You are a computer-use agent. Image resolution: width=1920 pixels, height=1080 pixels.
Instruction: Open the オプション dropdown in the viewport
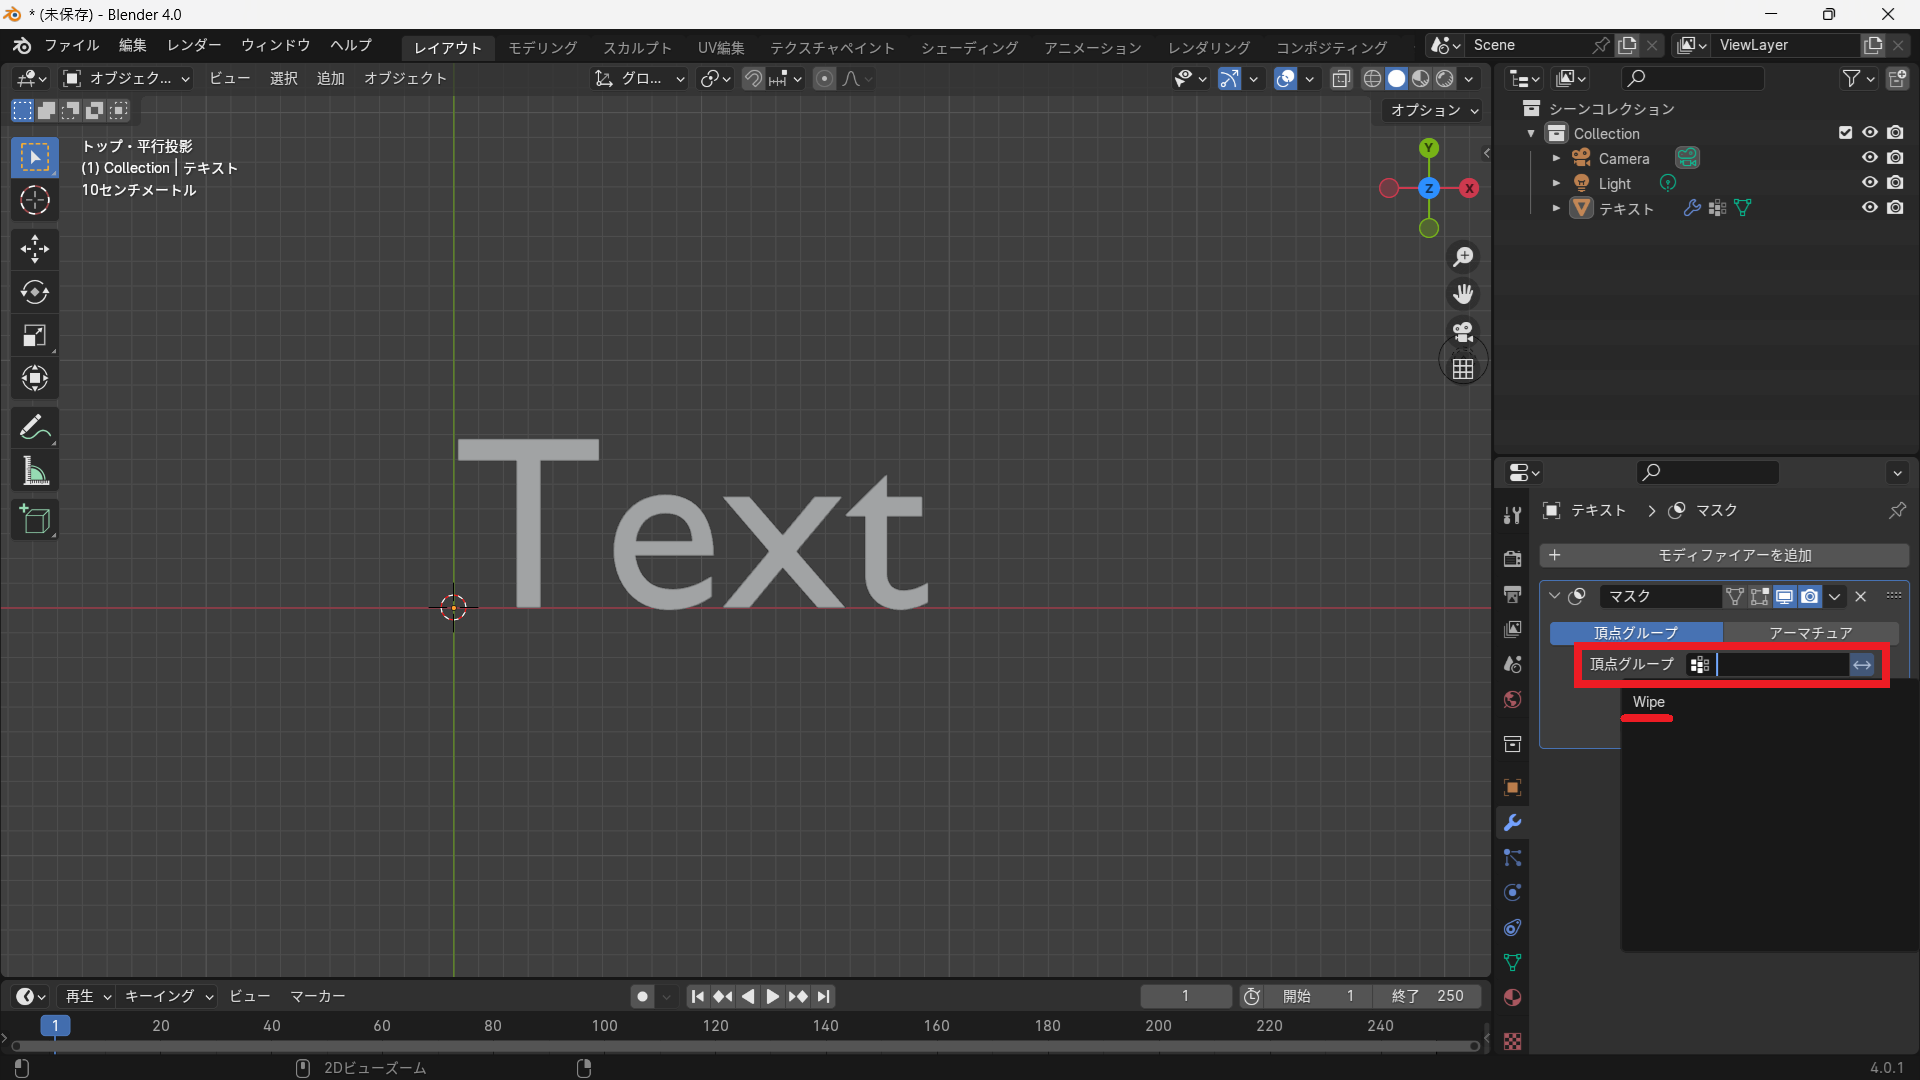[x=1434, y=110]
